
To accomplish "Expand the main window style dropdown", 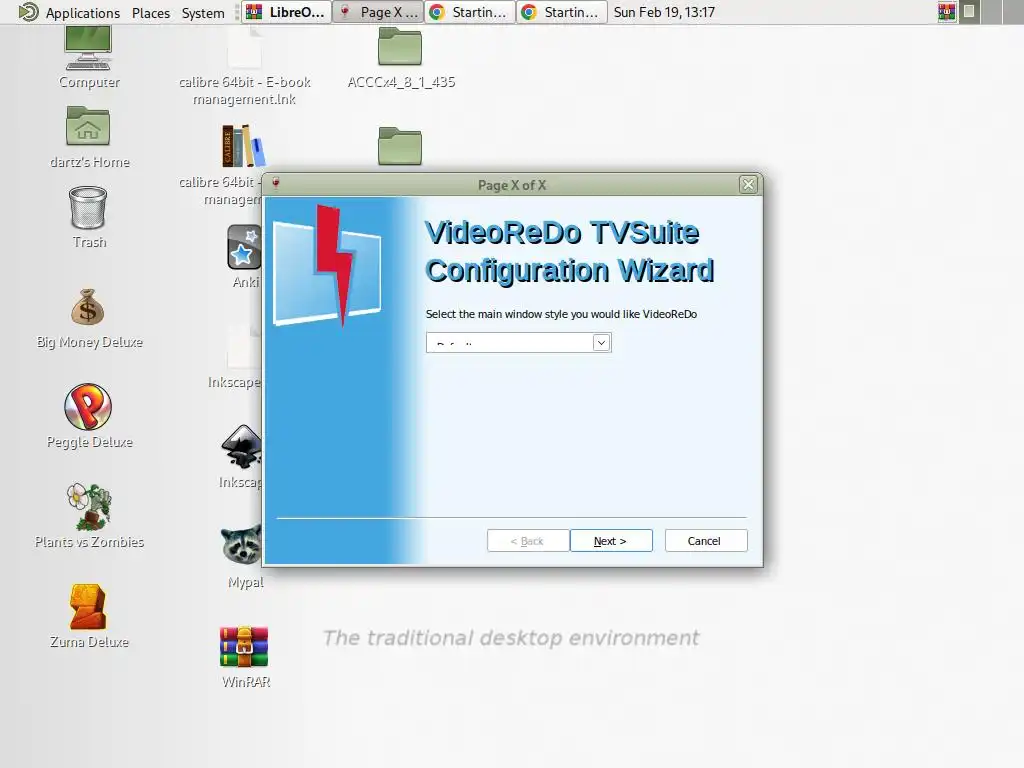I will tap(601, 342).
